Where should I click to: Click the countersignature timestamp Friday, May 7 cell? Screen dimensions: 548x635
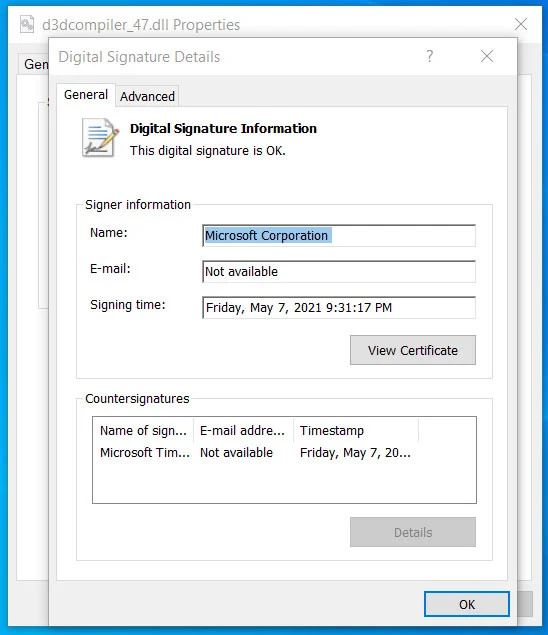355,452
